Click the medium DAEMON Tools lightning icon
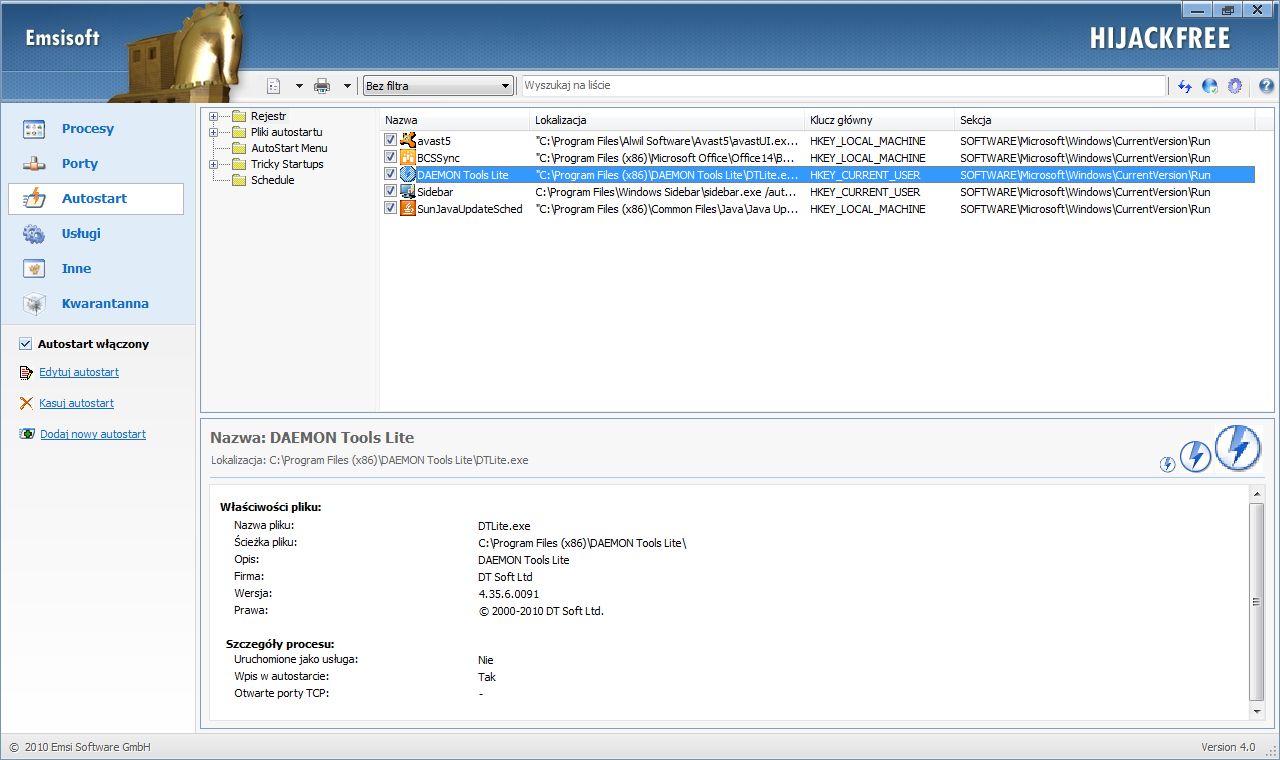The width and height of the screenshot is (1280, 760). pos(1196,457)
